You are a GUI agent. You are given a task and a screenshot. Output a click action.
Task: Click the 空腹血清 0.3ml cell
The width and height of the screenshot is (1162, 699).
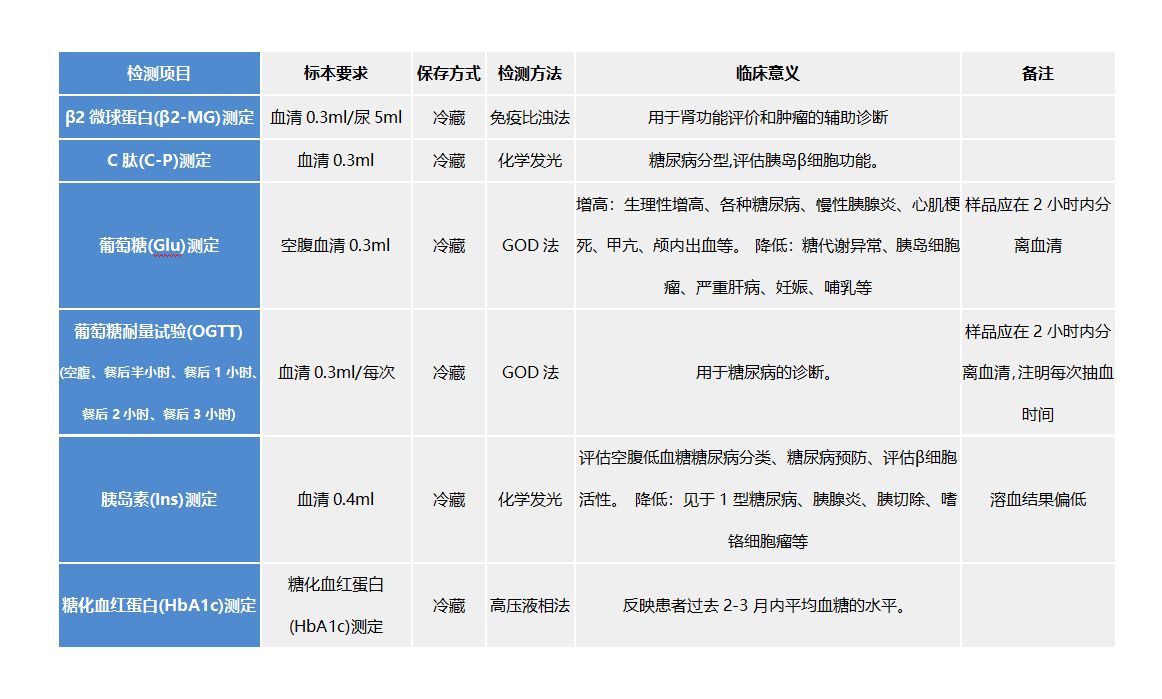(336, 245)
